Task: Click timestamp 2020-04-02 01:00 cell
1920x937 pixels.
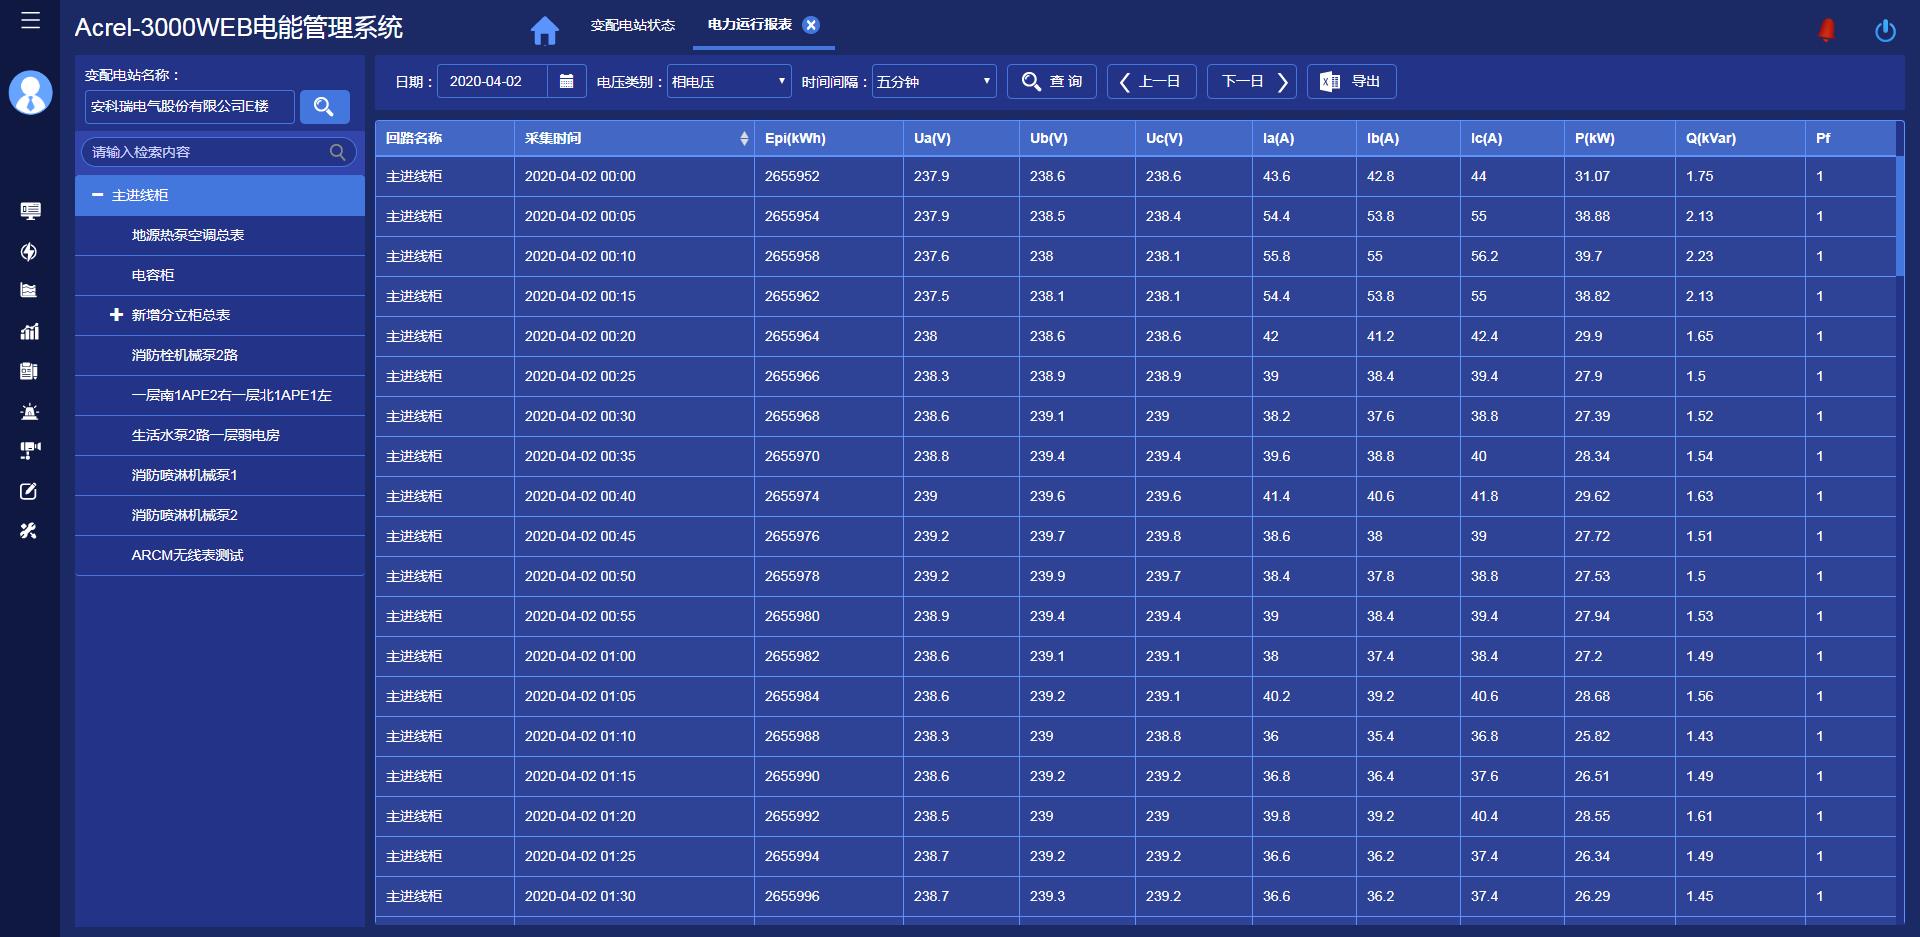Action: click(x=580, y=656)
